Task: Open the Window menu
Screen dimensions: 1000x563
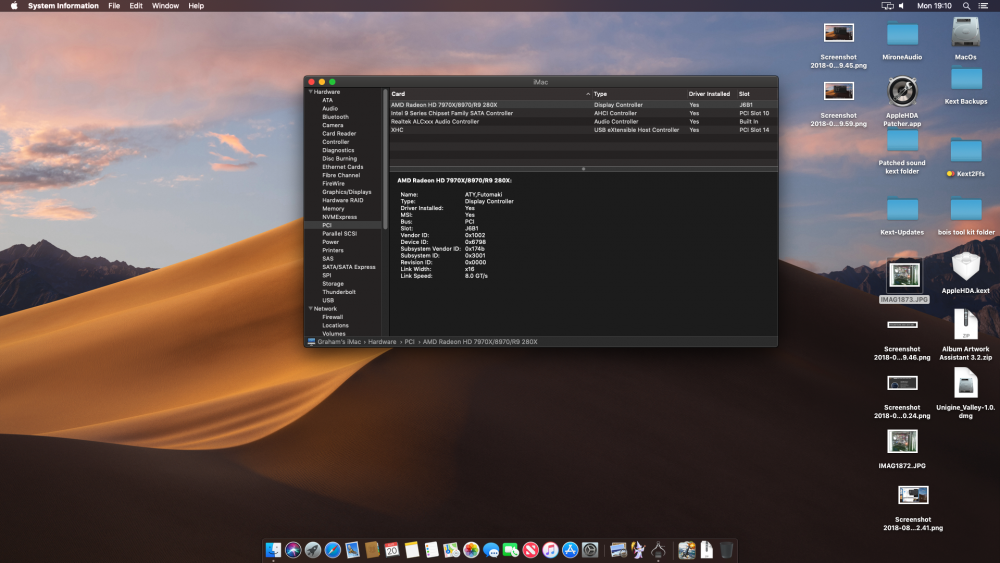Action: point(165,6)
